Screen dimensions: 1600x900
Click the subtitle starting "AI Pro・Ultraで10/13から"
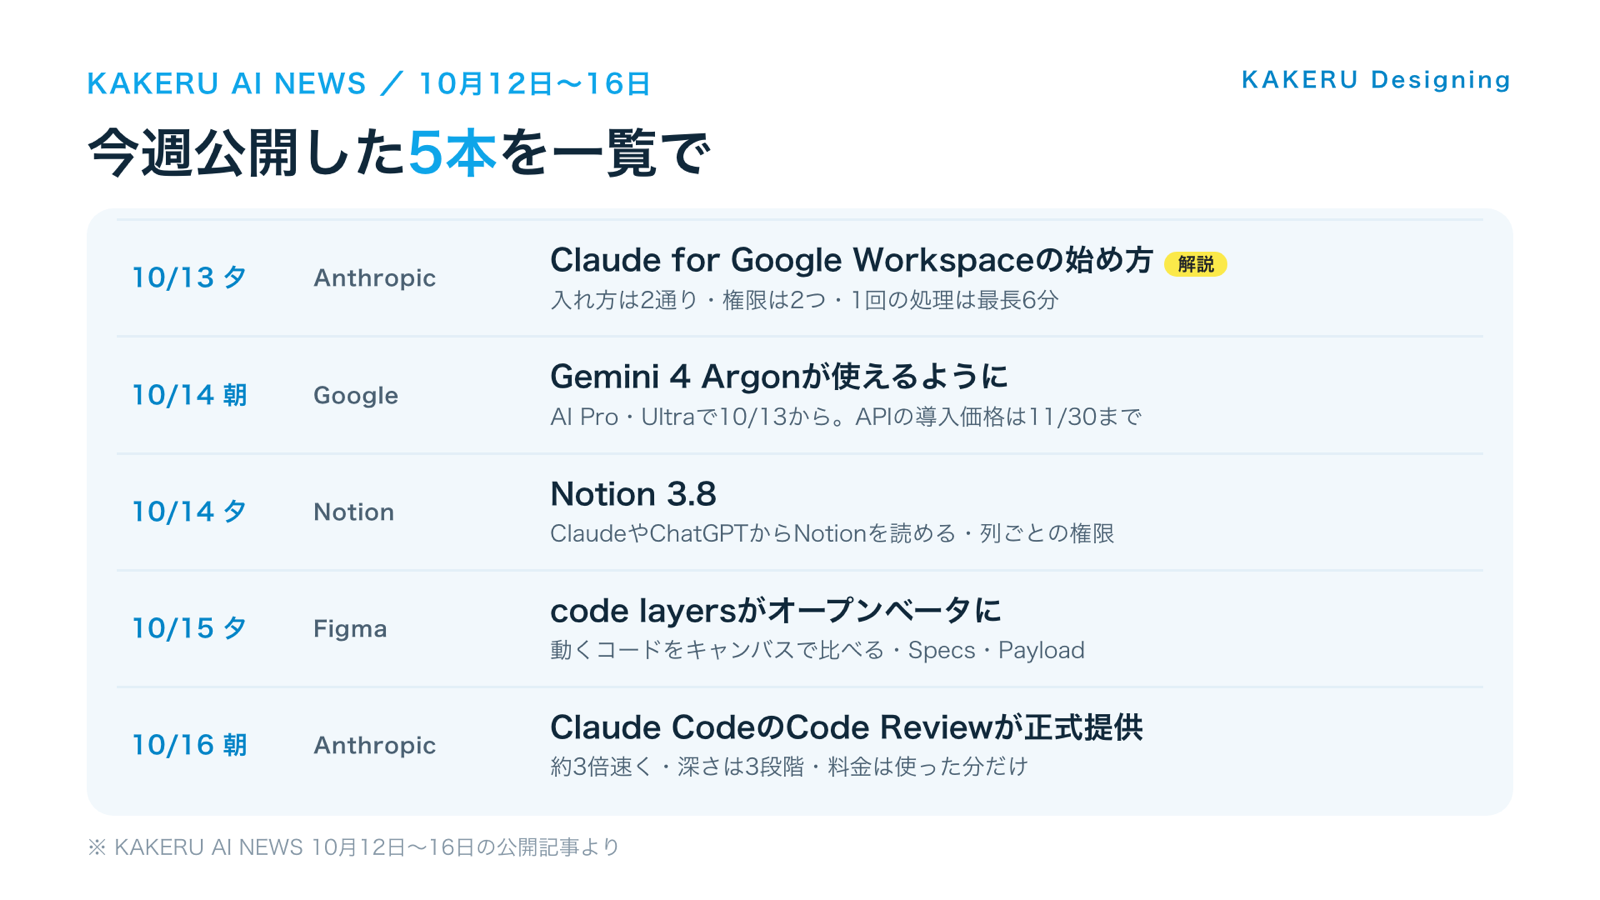(845, 417)
